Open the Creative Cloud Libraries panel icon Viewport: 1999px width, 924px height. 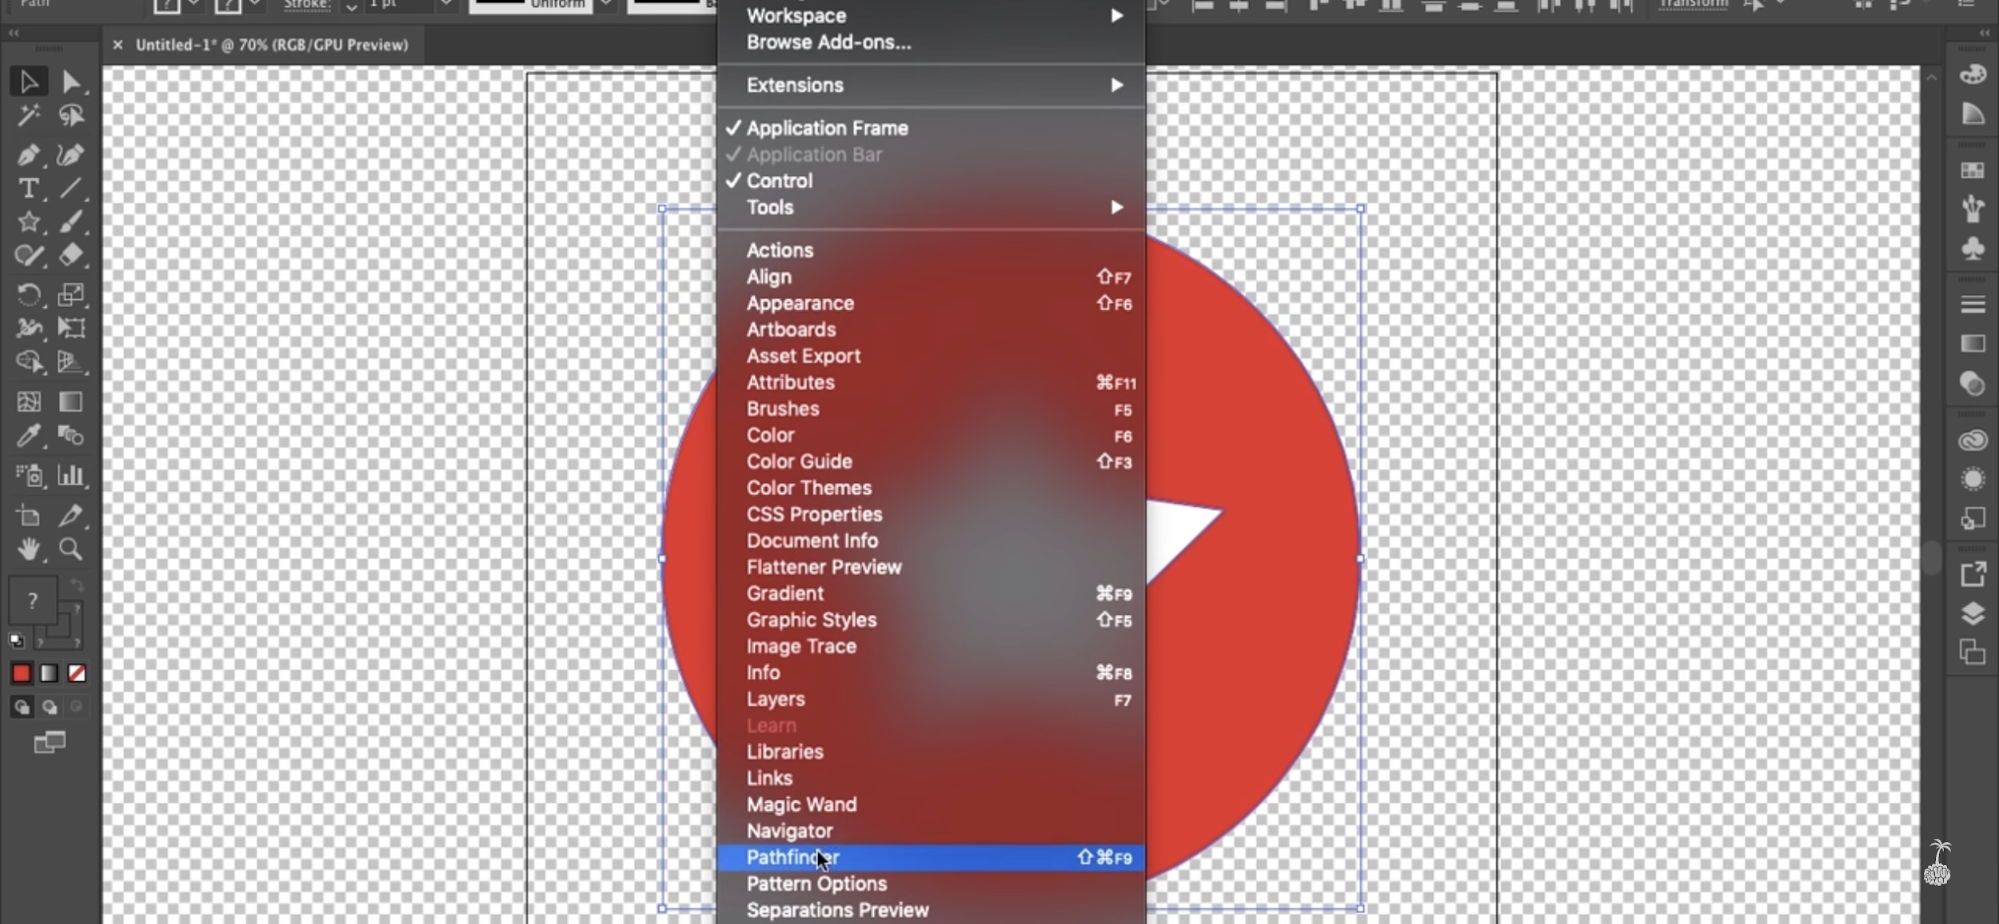pyautogui.click(x=1972, y=440)
